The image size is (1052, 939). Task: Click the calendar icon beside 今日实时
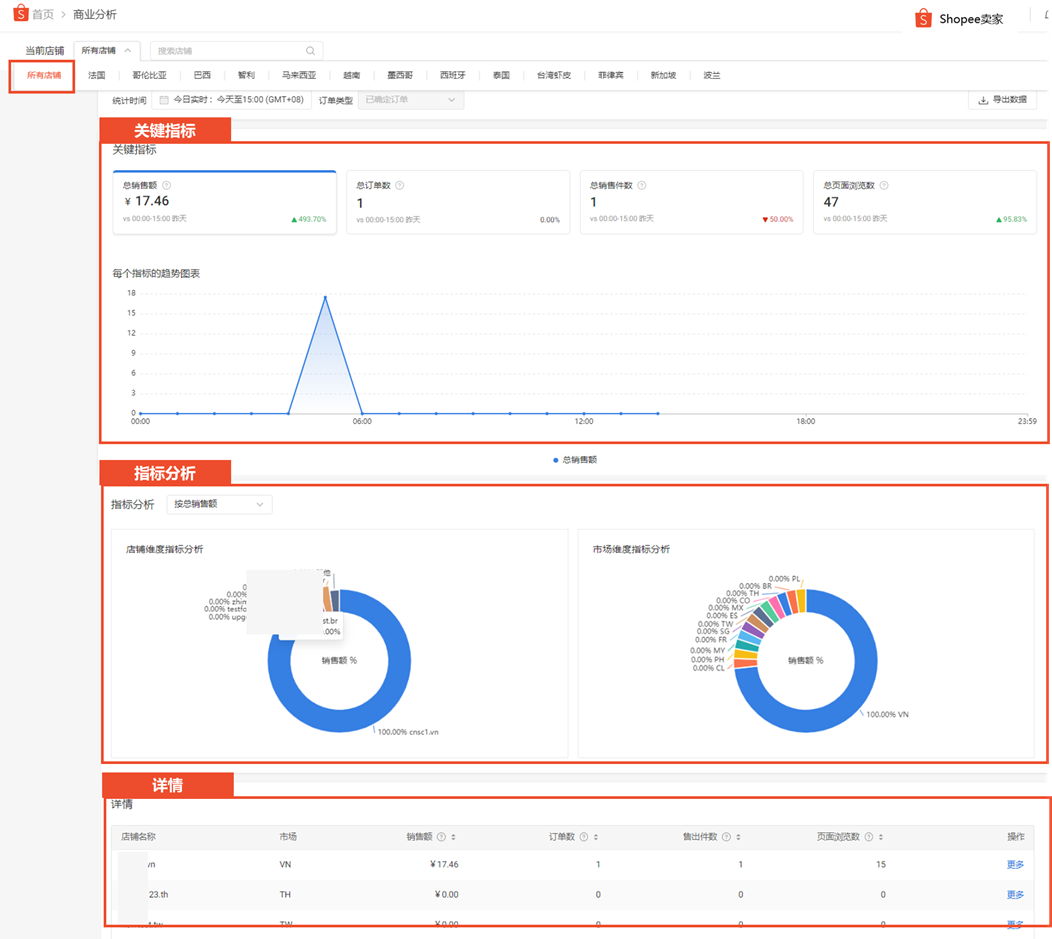point(164,100)
